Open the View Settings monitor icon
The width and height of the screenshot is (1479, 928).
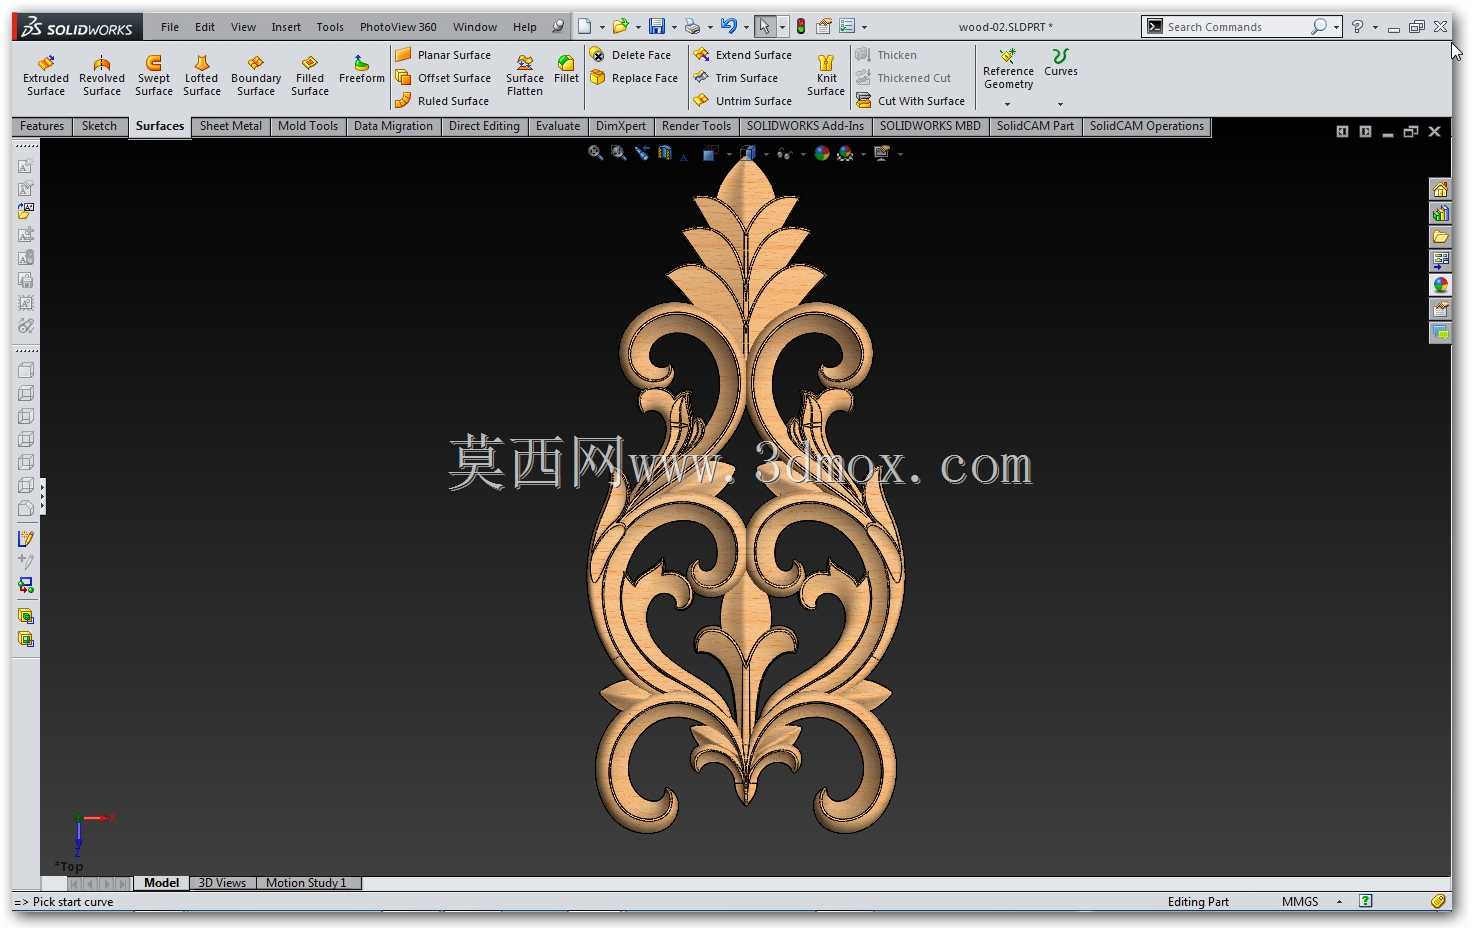click(x=882, y=153)
